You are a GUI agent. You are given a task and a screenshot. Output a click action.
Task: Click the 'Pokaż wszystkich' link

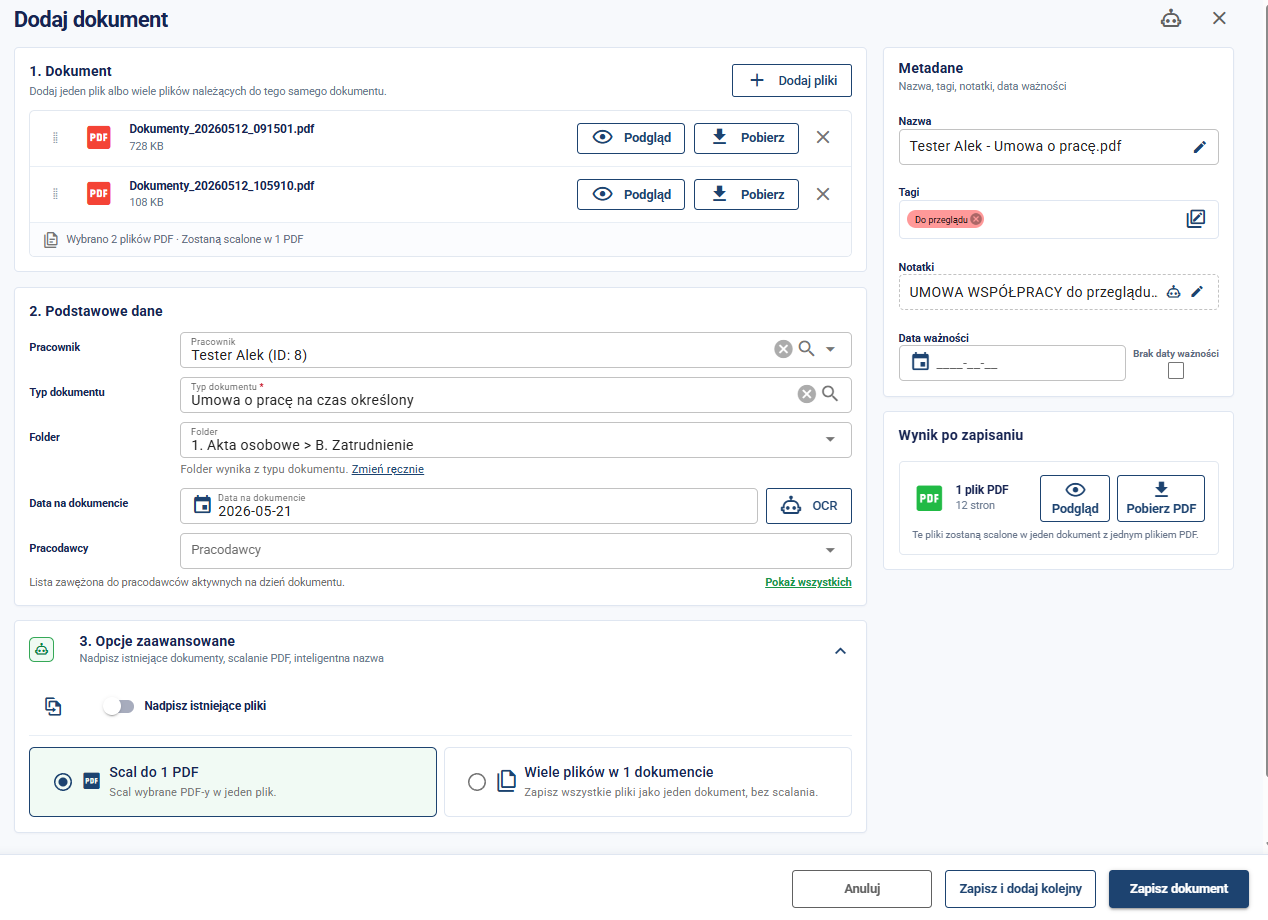click(x=808, y=582)
